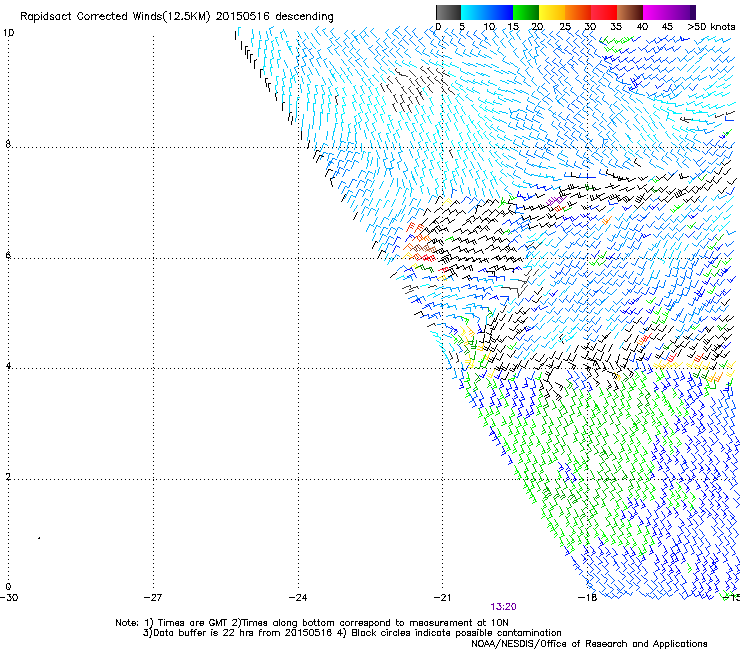The height and width of the screenshot is (650, 740).
Task: Click the note text 'Times are GMT'
Action: pos(193,623)
